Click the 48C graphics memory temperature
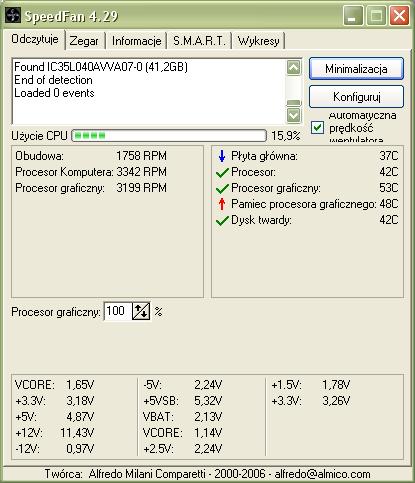Viewport: 415px width, 483px height. coord(389,204)
